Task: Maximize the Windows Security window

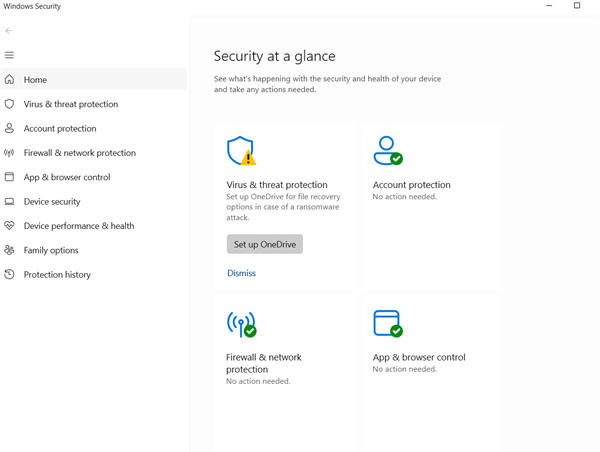Action: pos(577,6)
